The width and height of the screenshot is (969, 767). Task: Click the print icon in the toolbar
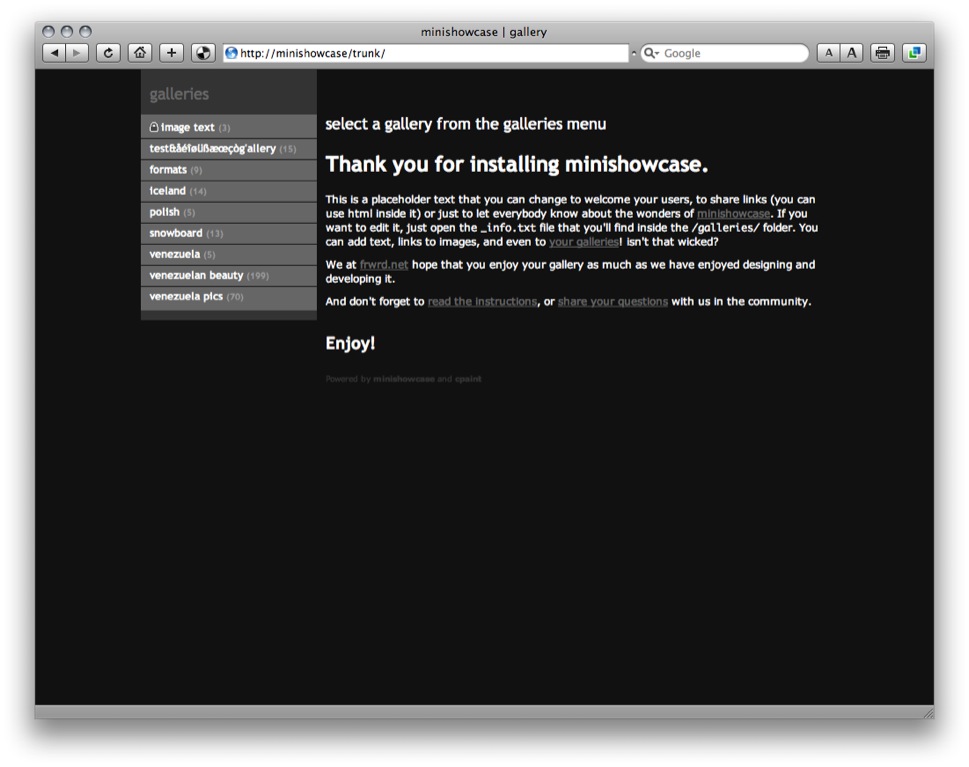(882, 53)
